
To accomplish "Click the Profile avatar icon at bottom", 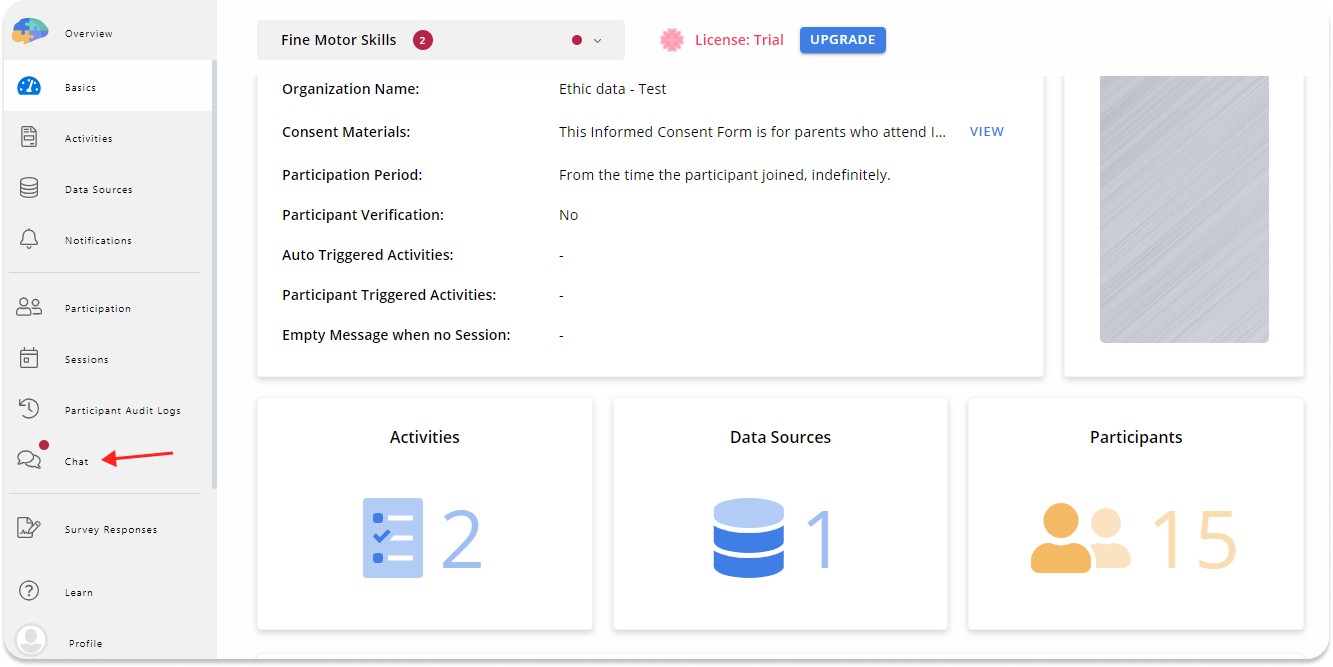I will (x=30, y=640).
